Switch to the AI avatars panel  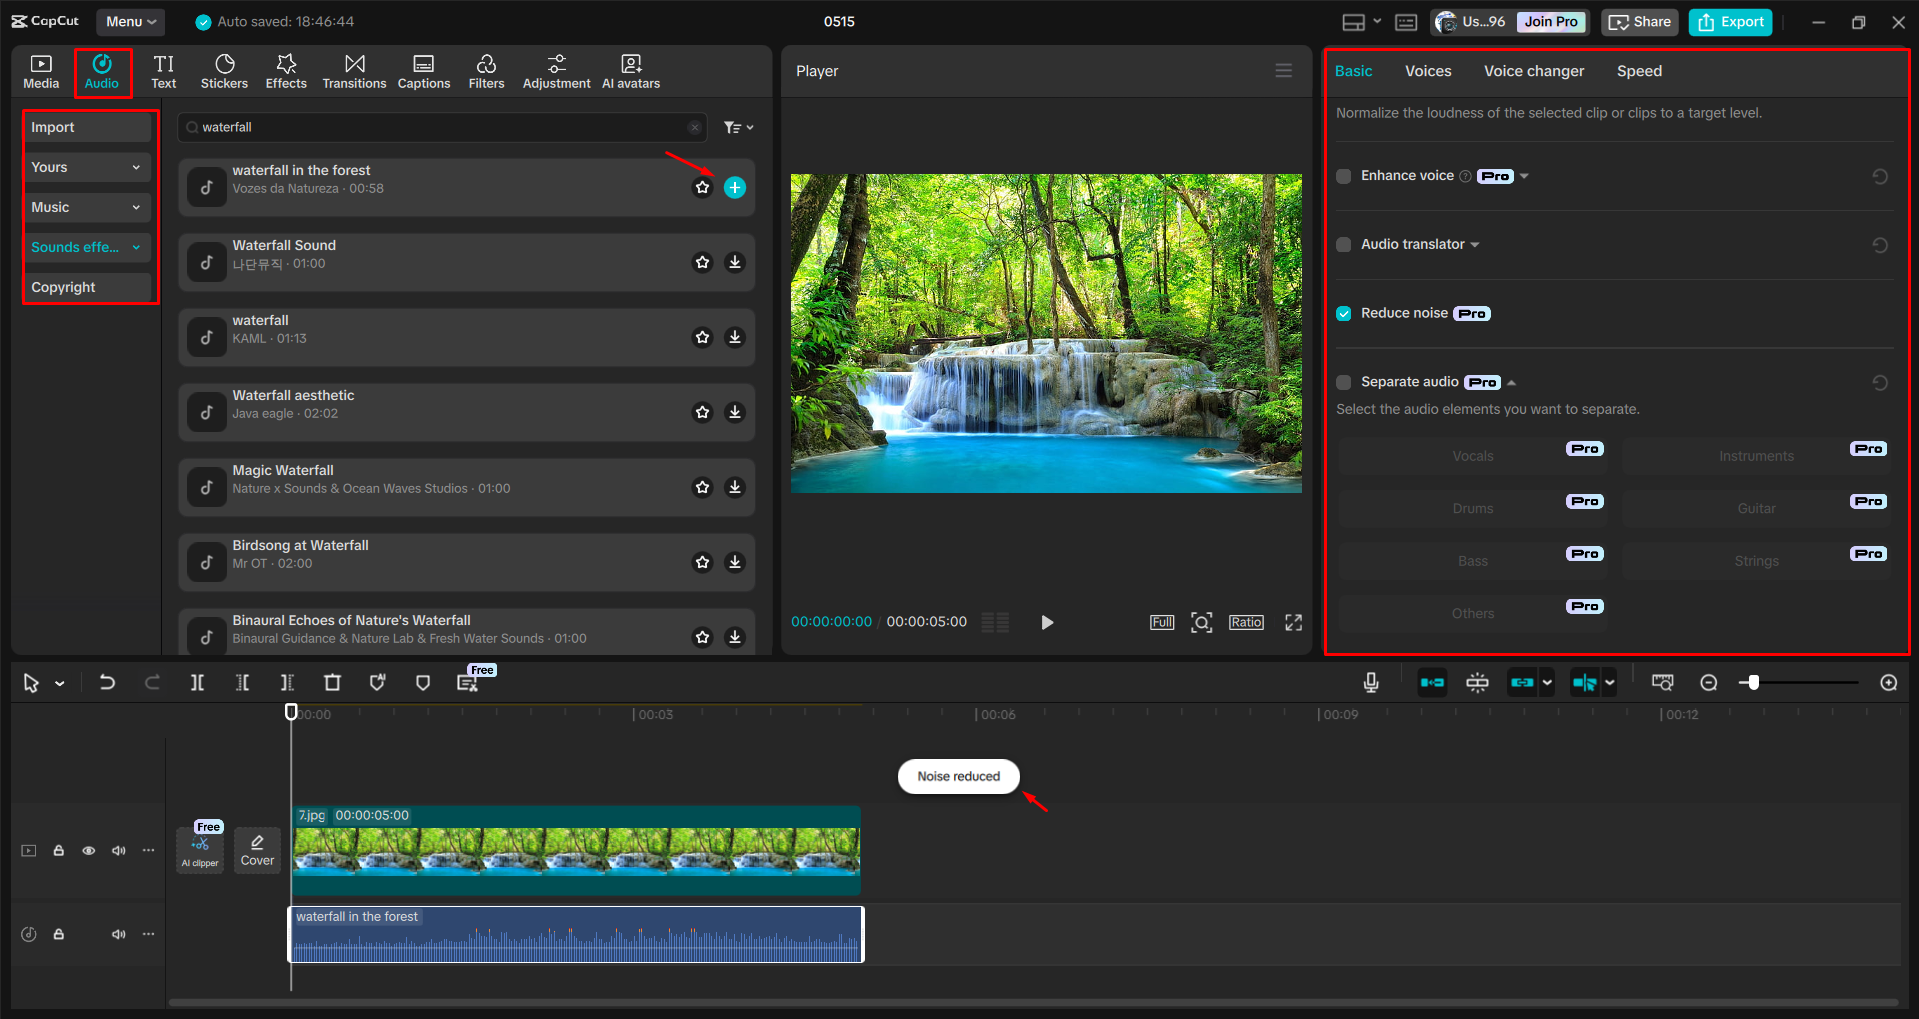[x=630, y=70]
